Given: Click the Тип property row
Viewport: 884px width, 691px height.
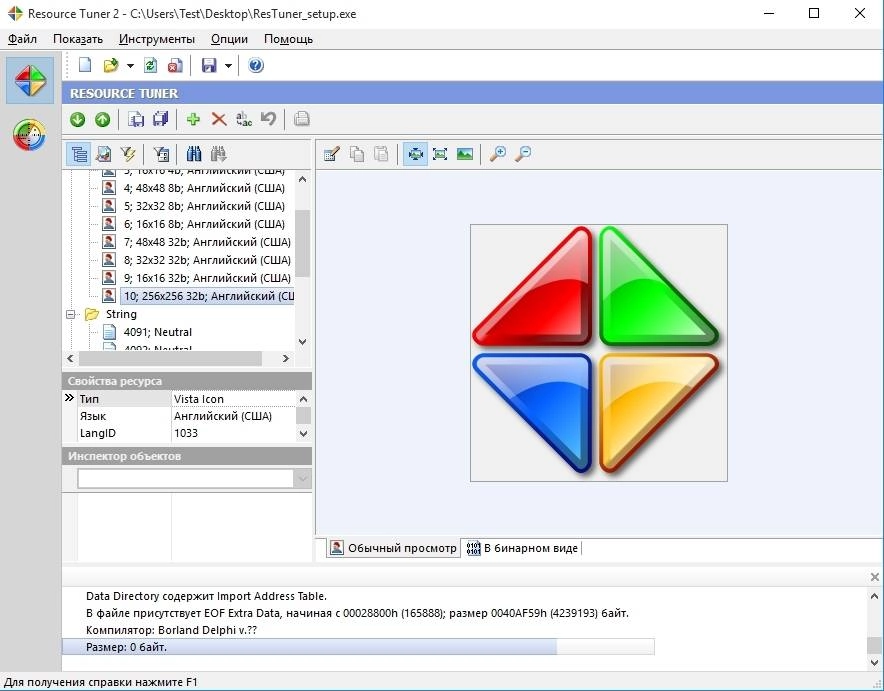Looking at the screenshot, I should (x=179, y=398).
